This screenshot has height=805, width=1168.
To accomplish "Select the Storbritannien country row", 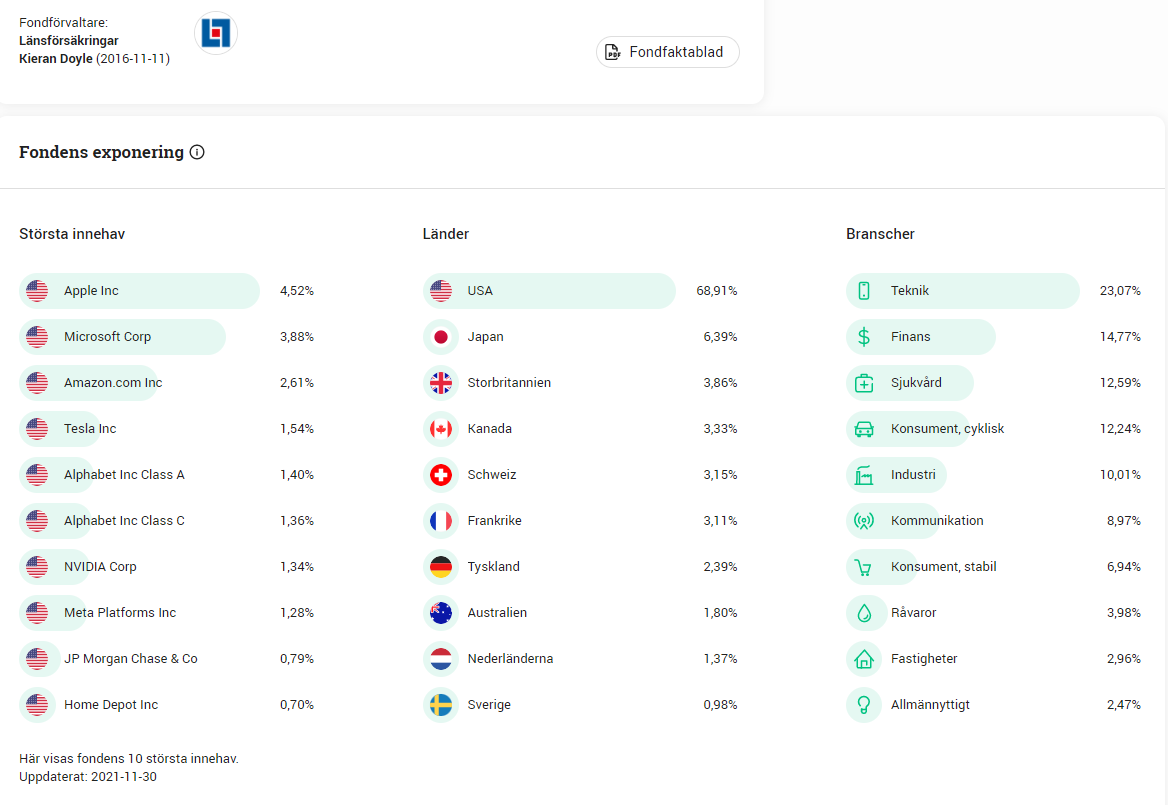I will 509,383.
